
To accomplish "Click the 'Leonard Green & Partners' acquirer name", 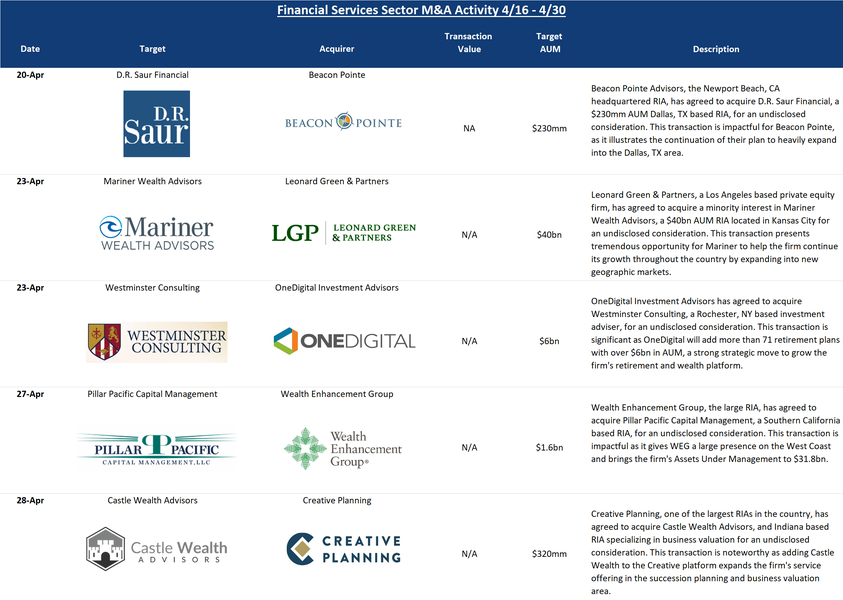I will (337, 181).
